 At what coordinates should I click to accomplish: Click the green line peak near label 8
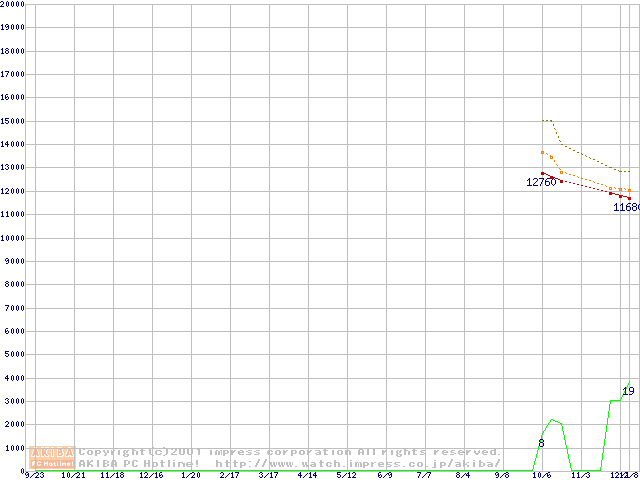pyautogui.click(x=552, y=420)
